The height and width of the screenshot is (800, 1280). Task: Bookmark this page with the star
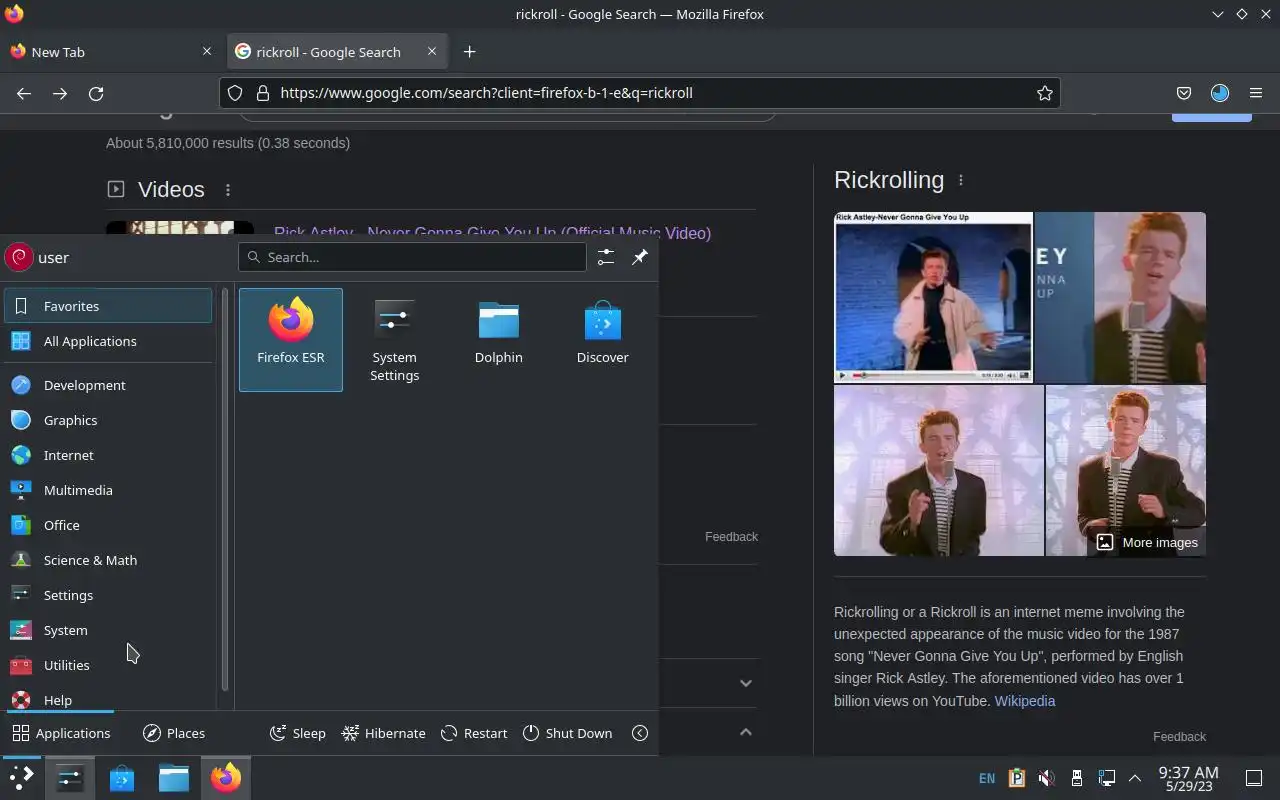pyautogui.click(x=1045, y=93)
